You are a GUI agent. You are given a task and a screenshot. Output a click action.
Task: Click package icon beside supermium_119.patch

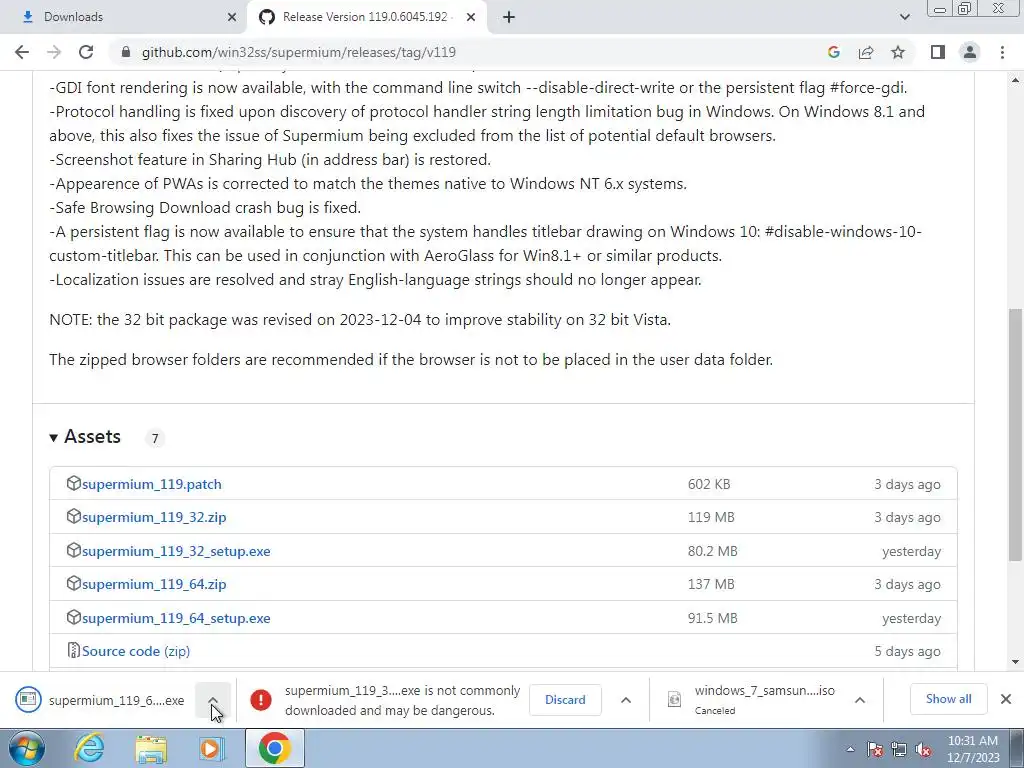point(73,483)
